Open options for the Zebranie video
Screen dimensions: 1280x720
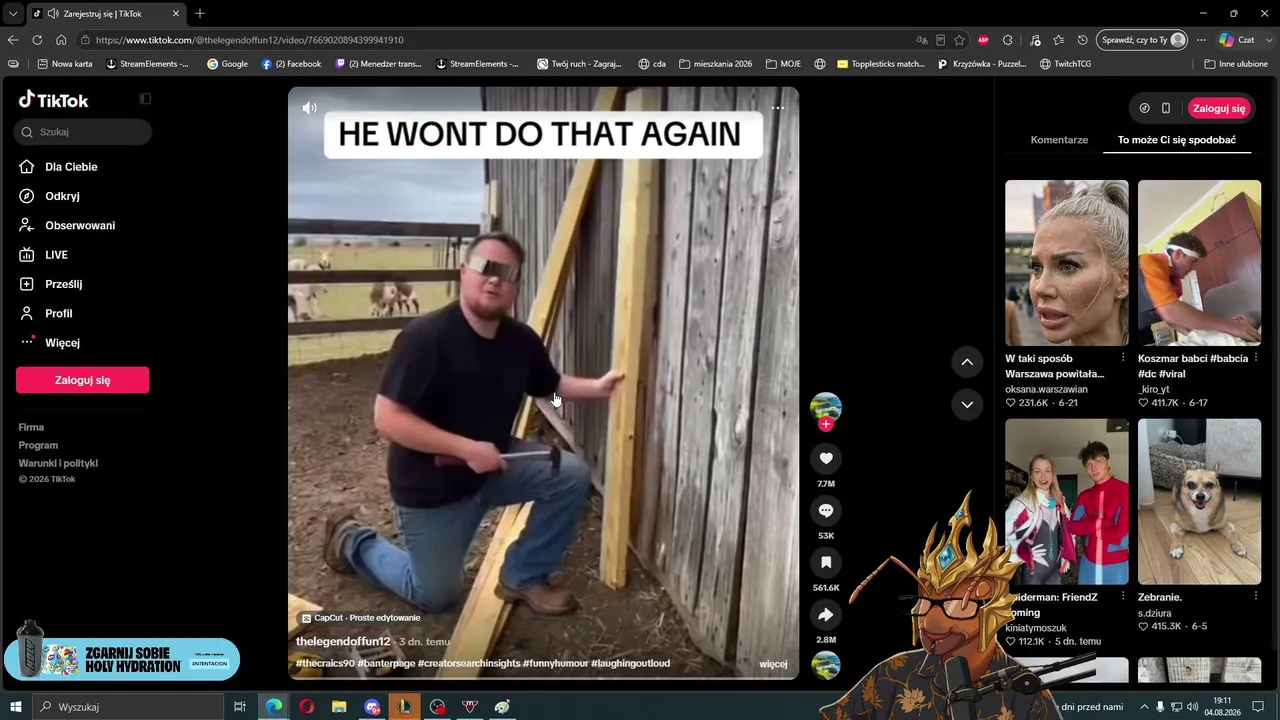coord(1256,597)
